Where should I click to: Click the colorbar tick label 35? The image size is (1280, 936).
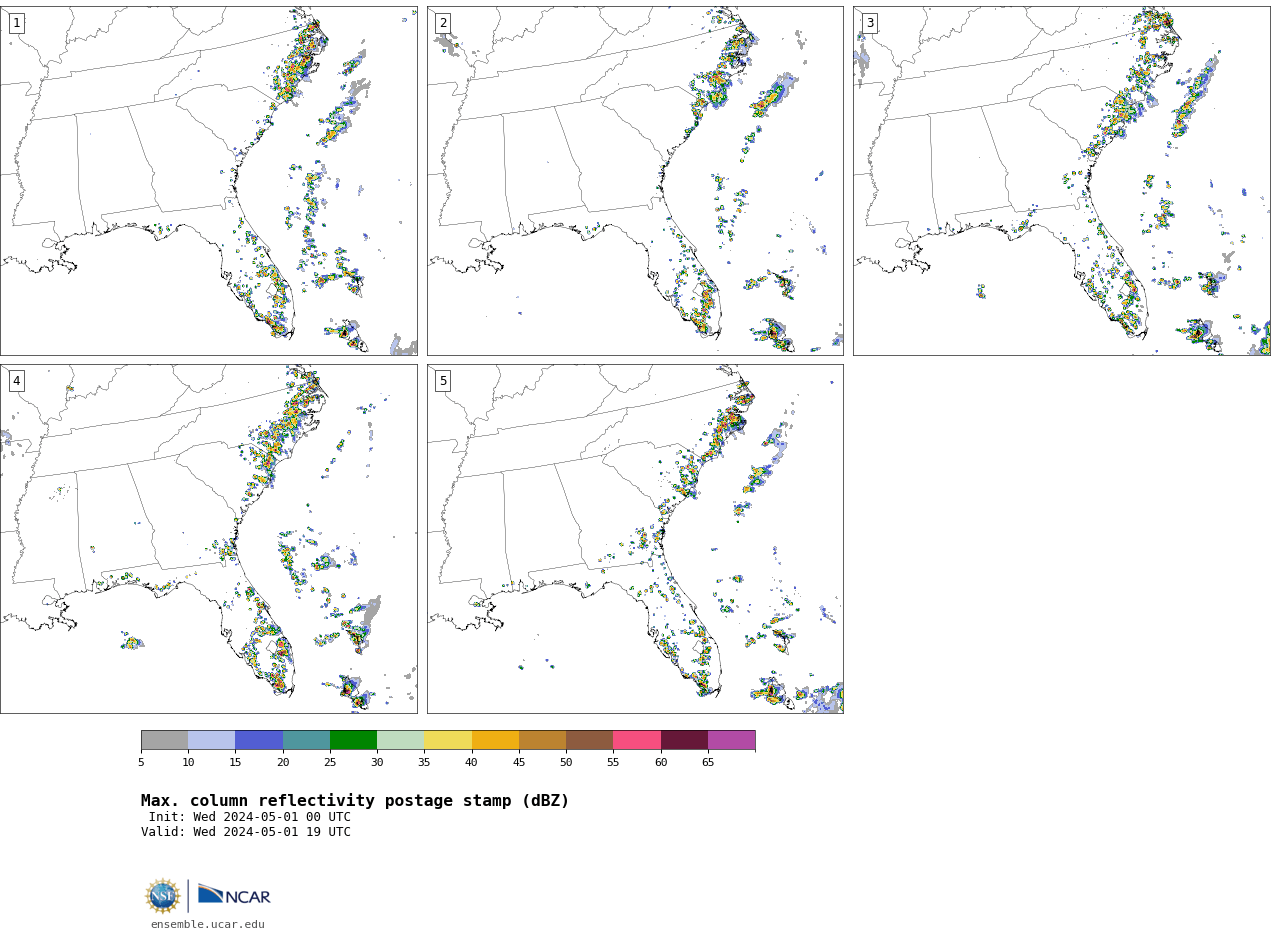pos(424,763)
